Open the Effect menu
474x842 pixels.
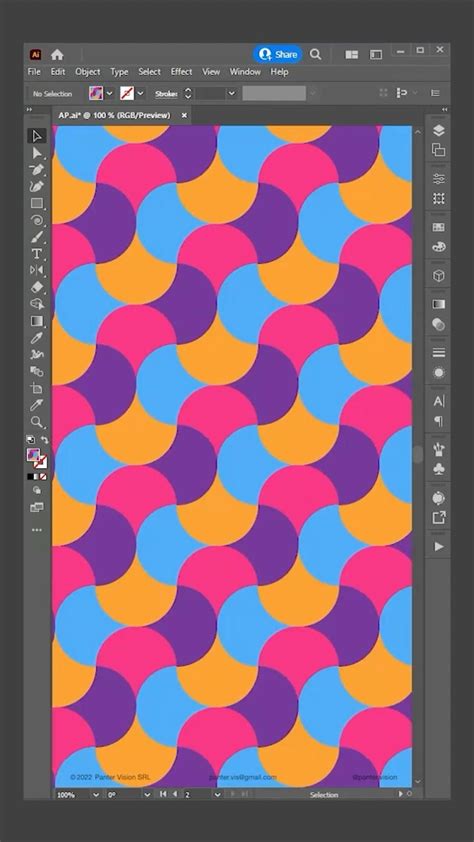pyautogui.click(x=181, y=71)
